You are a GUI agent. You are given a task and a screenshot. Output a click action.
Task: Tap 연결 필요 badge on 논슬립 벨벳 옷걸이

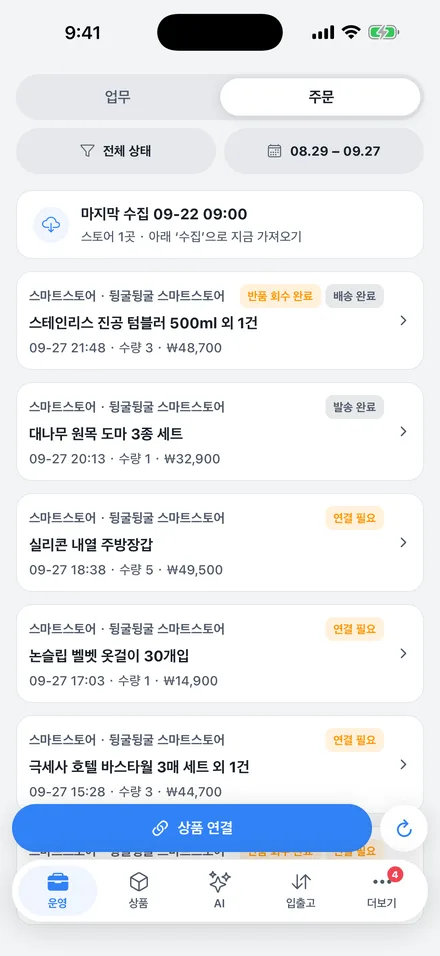(x=355, y=629)
